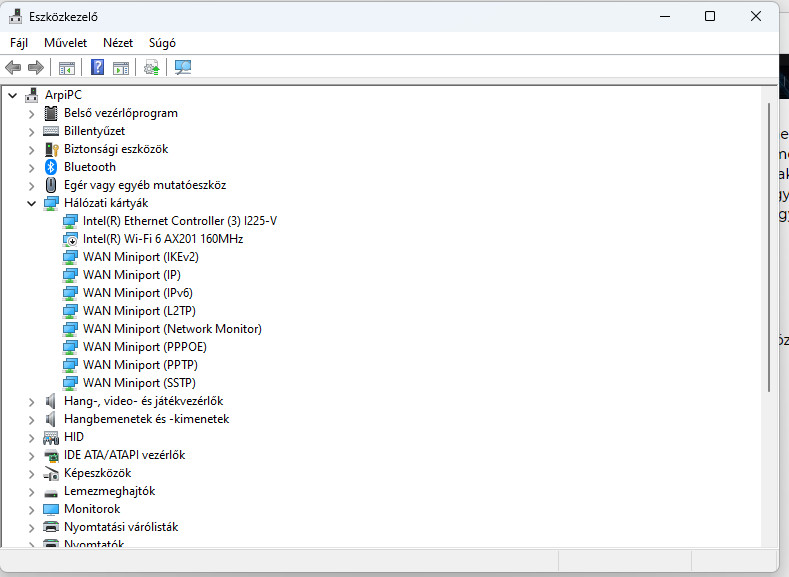The width and height of the screenshot is (789, 577).
Task: Click the action pane toolbar icon
Action: click(x=121, y=68)
